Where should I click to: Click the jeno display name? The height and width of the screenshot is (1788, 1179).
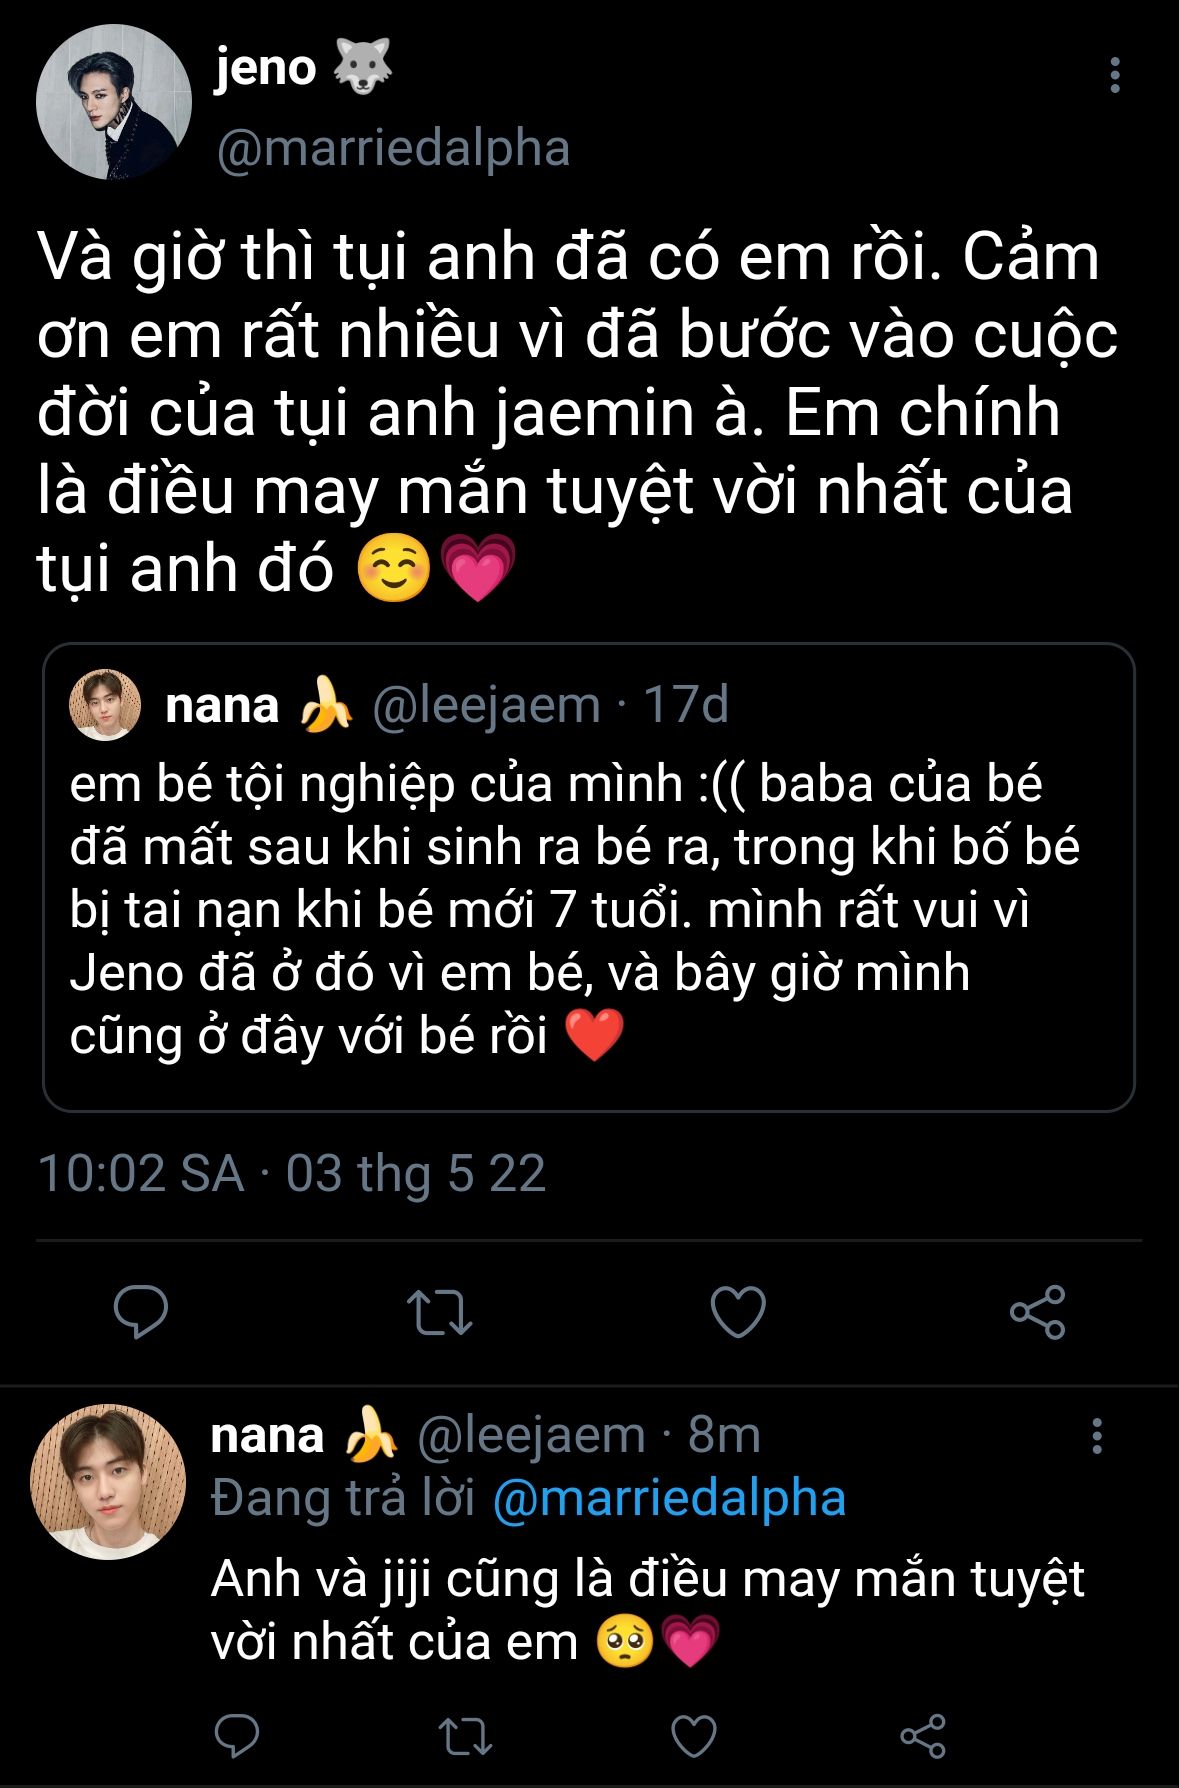(x=266, y=68)
